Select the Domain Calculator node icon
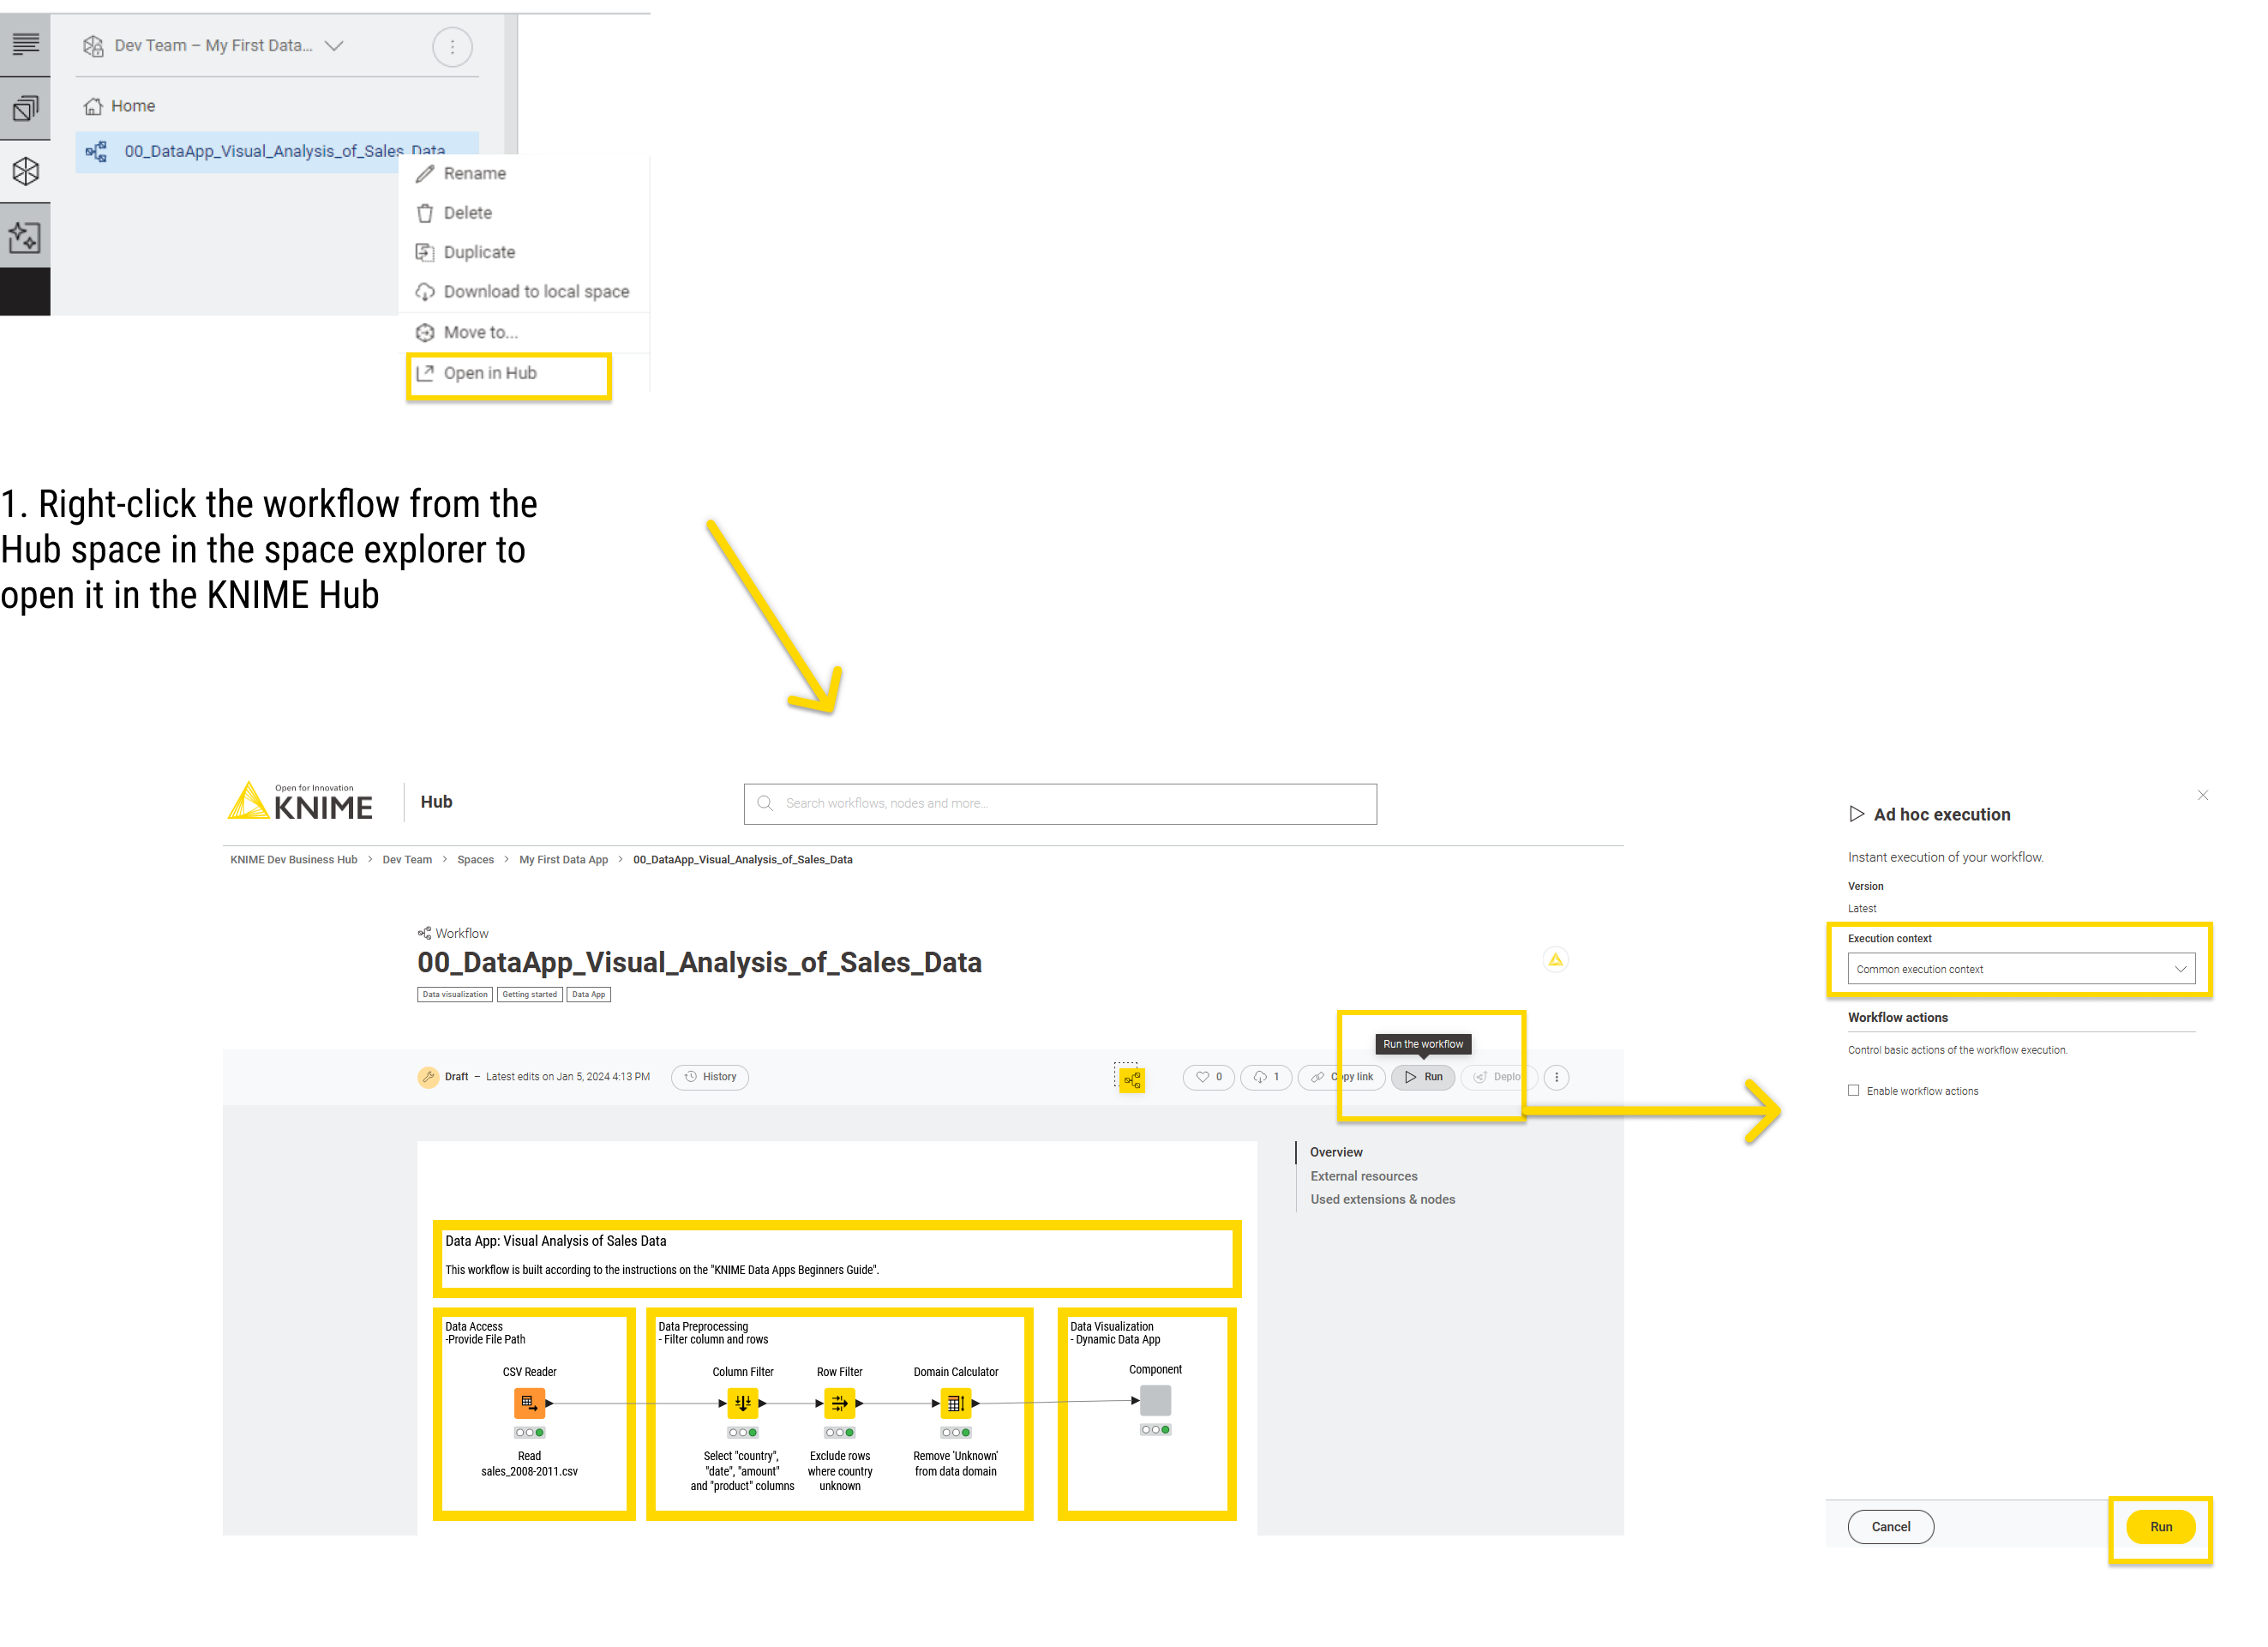2268x1647 pixels. tap(955, 1403)
